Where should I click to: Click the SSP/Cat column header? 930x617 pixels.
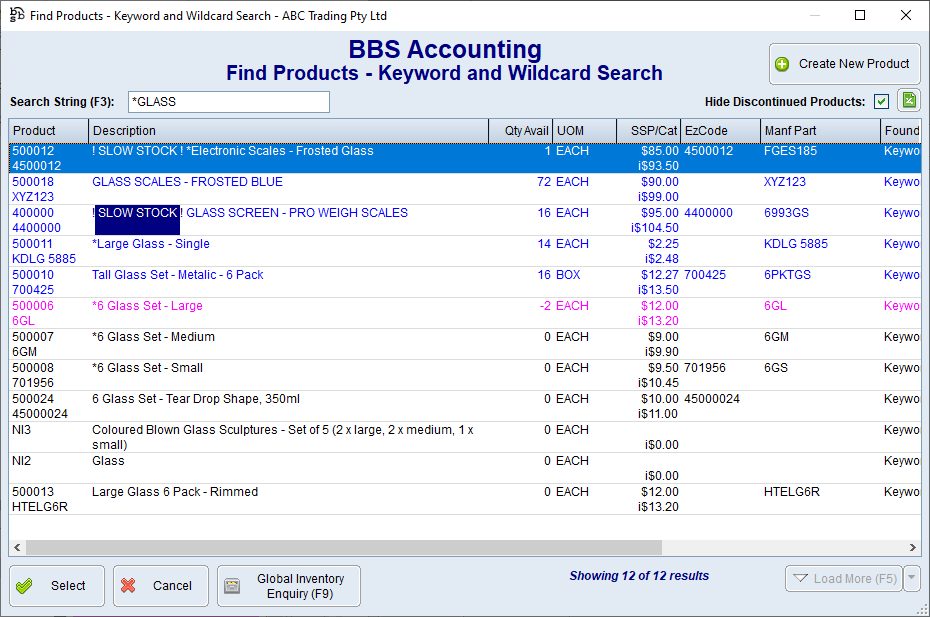[x=648, y=131]
